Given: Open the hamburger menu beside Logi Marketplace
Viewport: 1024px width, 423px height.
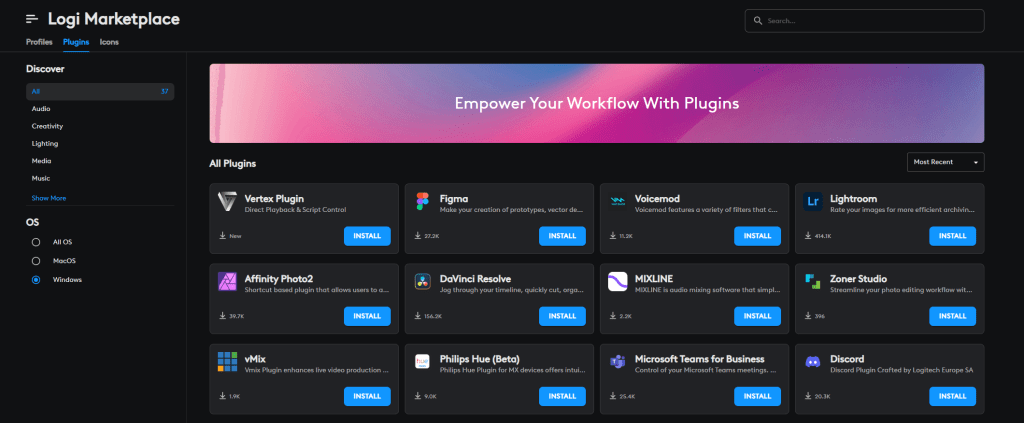Looking at the screenshot, I should [x=32, y=19].
